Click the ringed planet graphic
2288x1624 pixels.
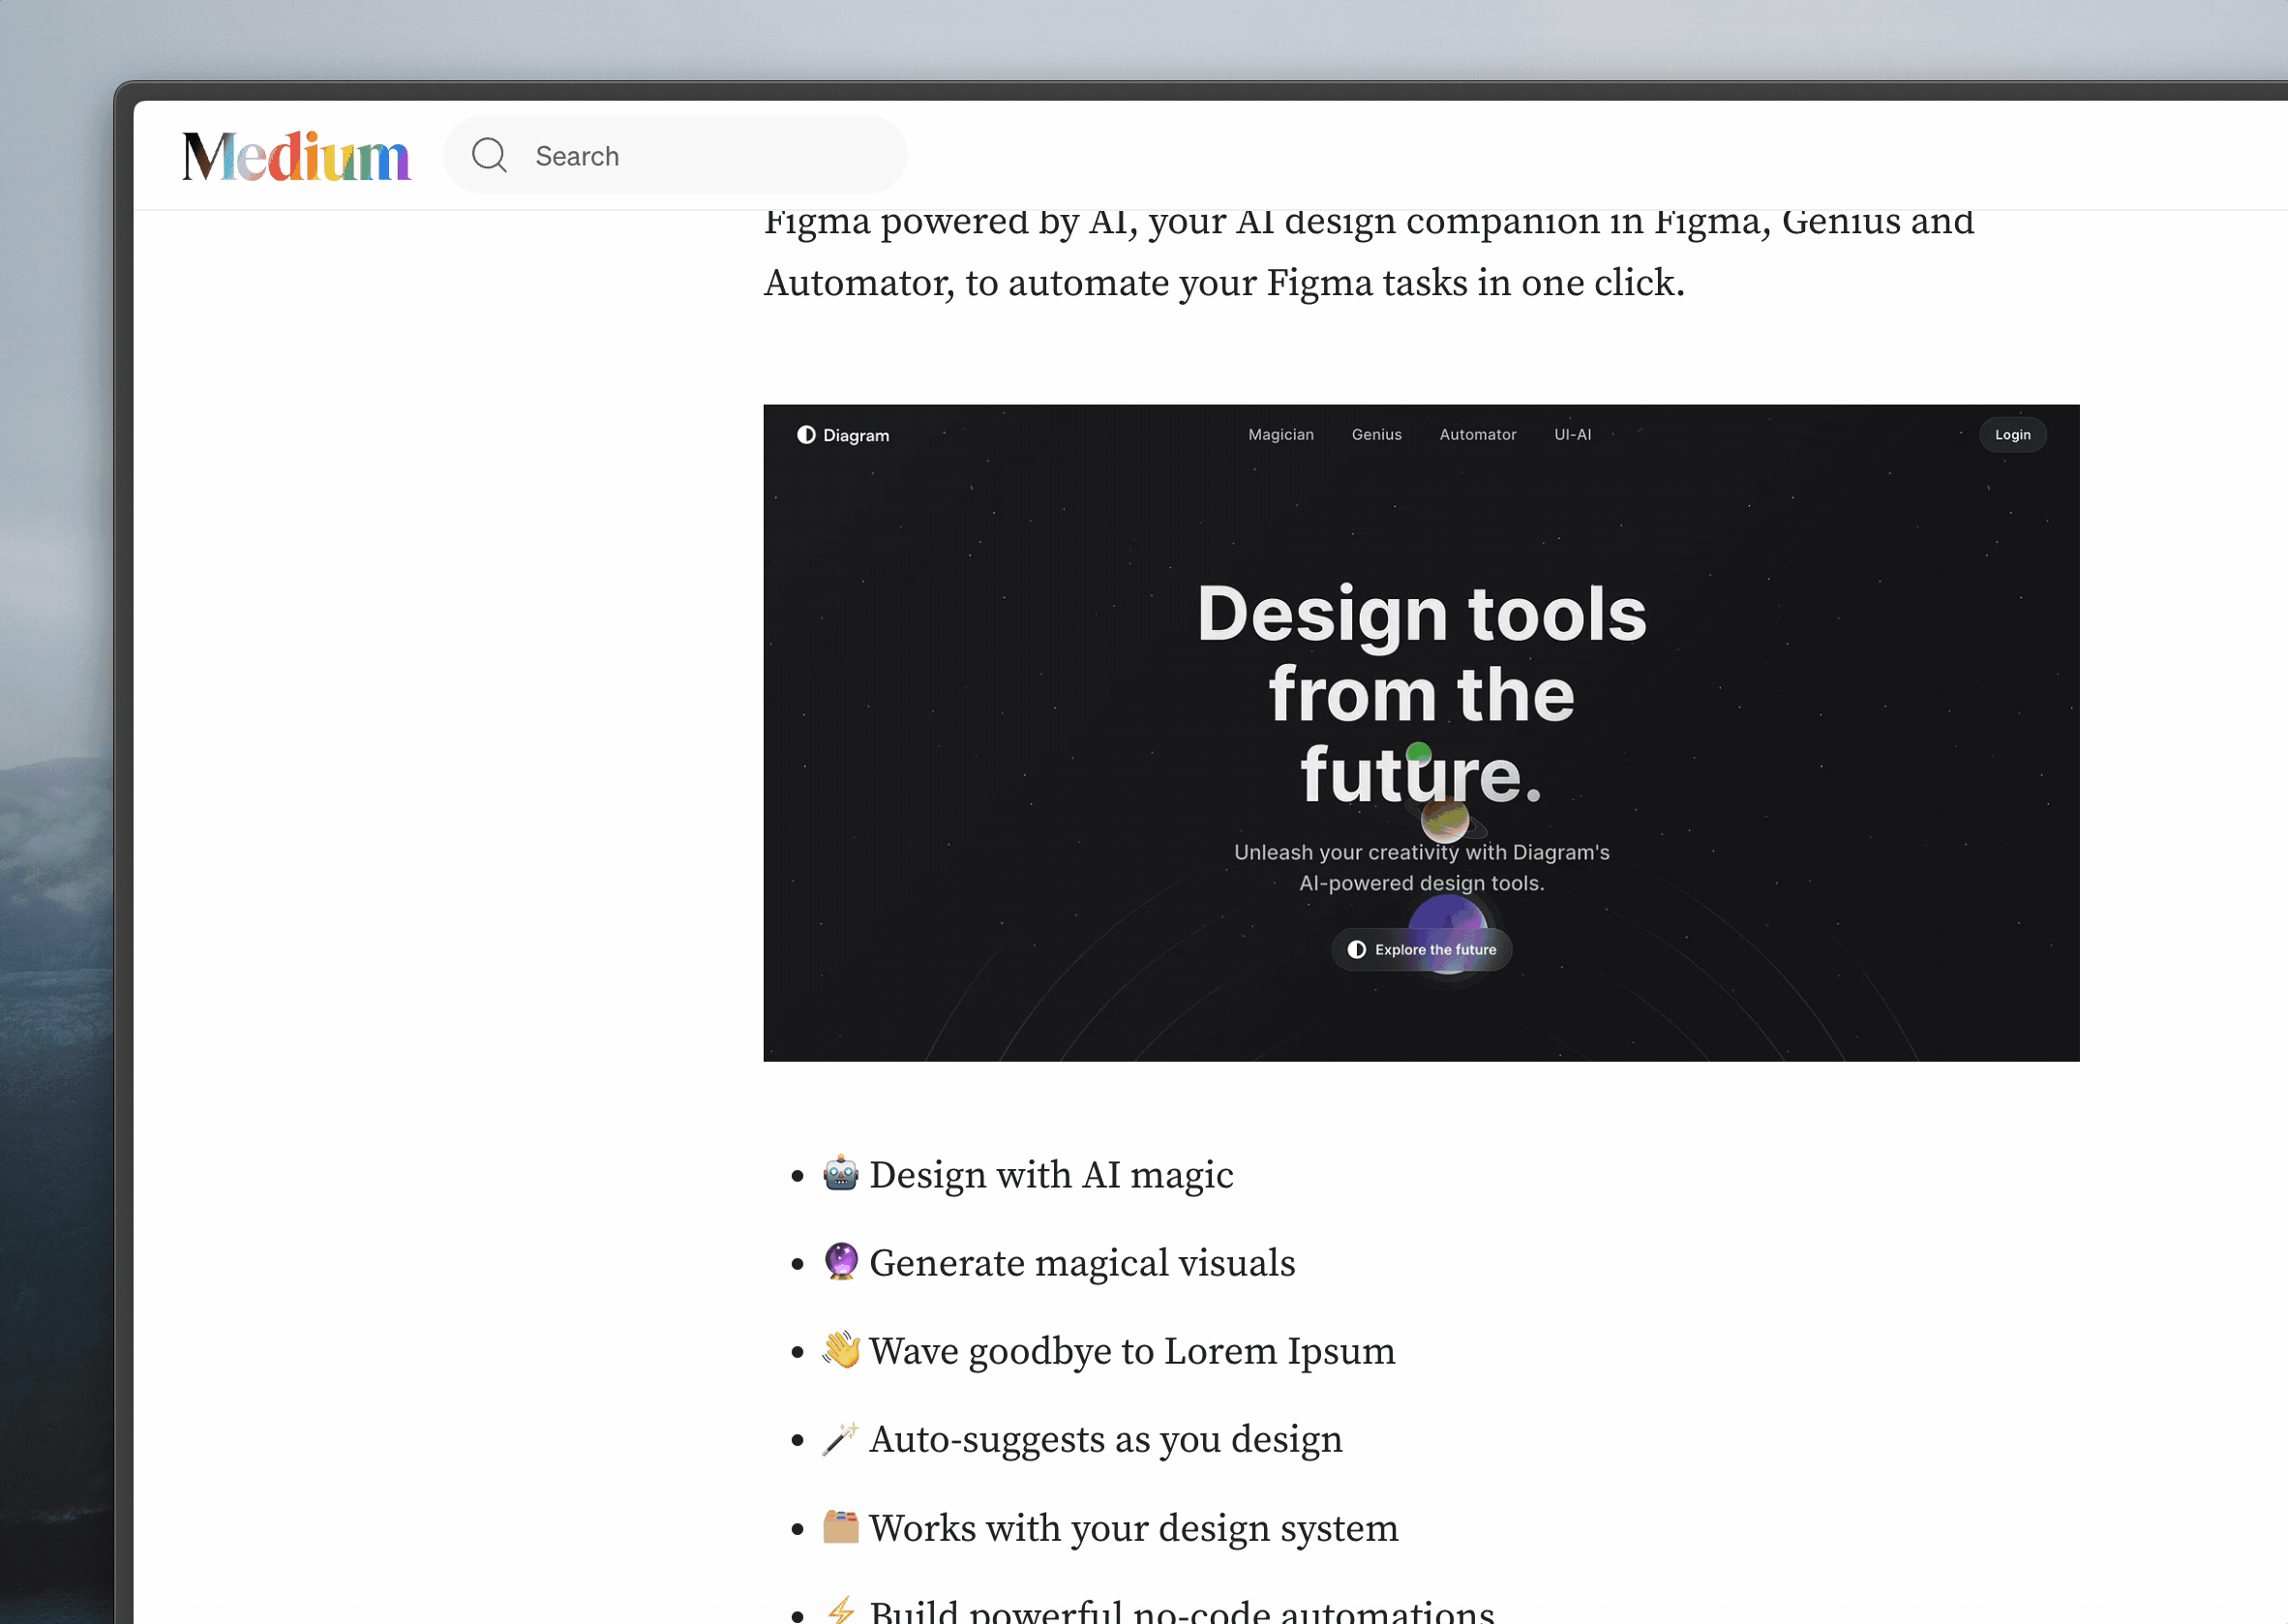coord(1446,822)
